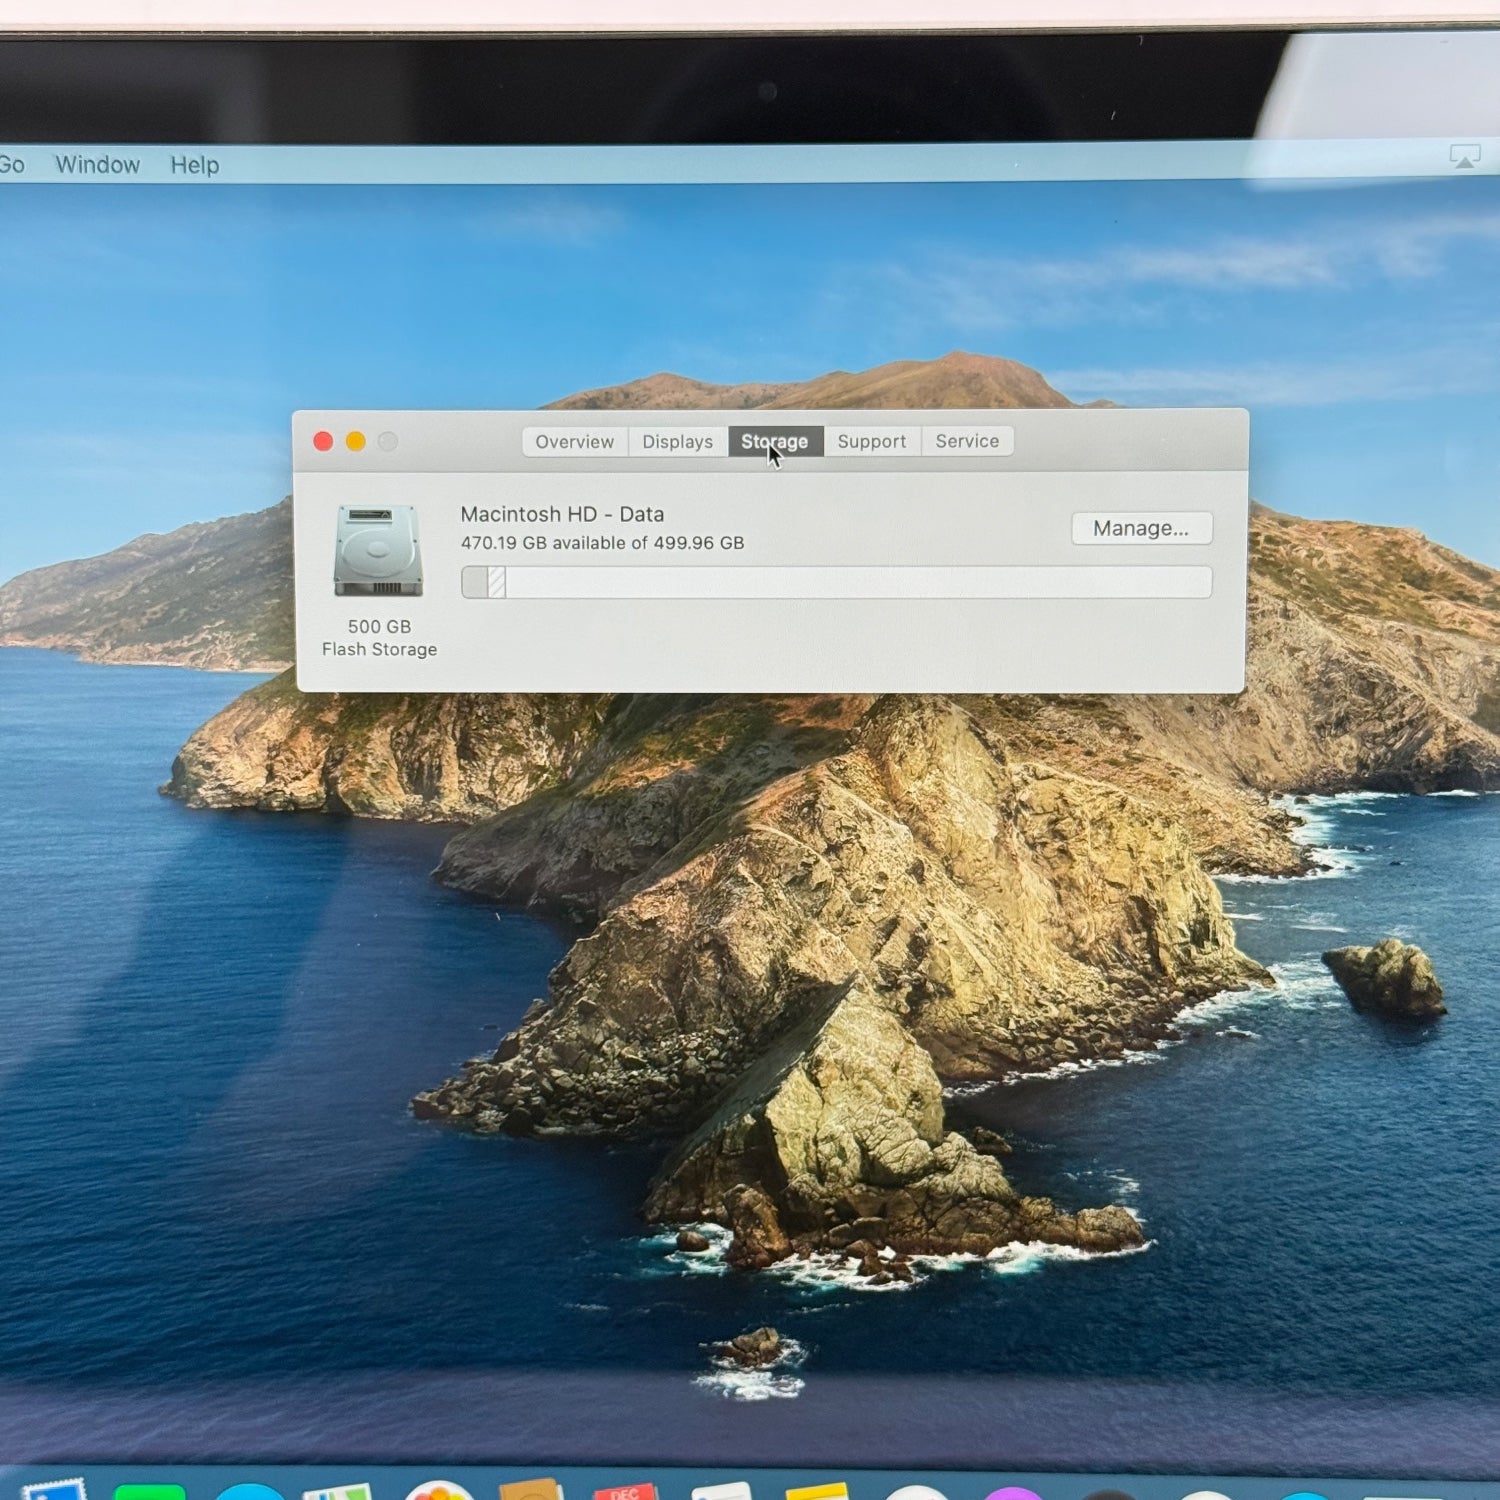Open the Photos app in the dock
Image resolution: width=1500 pixels, height=1500 pixels.
pyautogui.click(x=438, y=1491)
